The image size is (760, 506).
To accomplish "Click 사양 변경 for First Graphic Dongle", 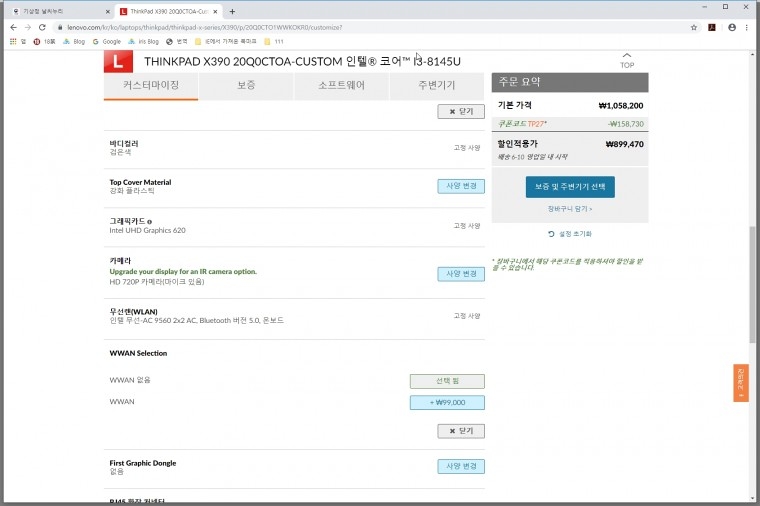I will click(461, 466).
